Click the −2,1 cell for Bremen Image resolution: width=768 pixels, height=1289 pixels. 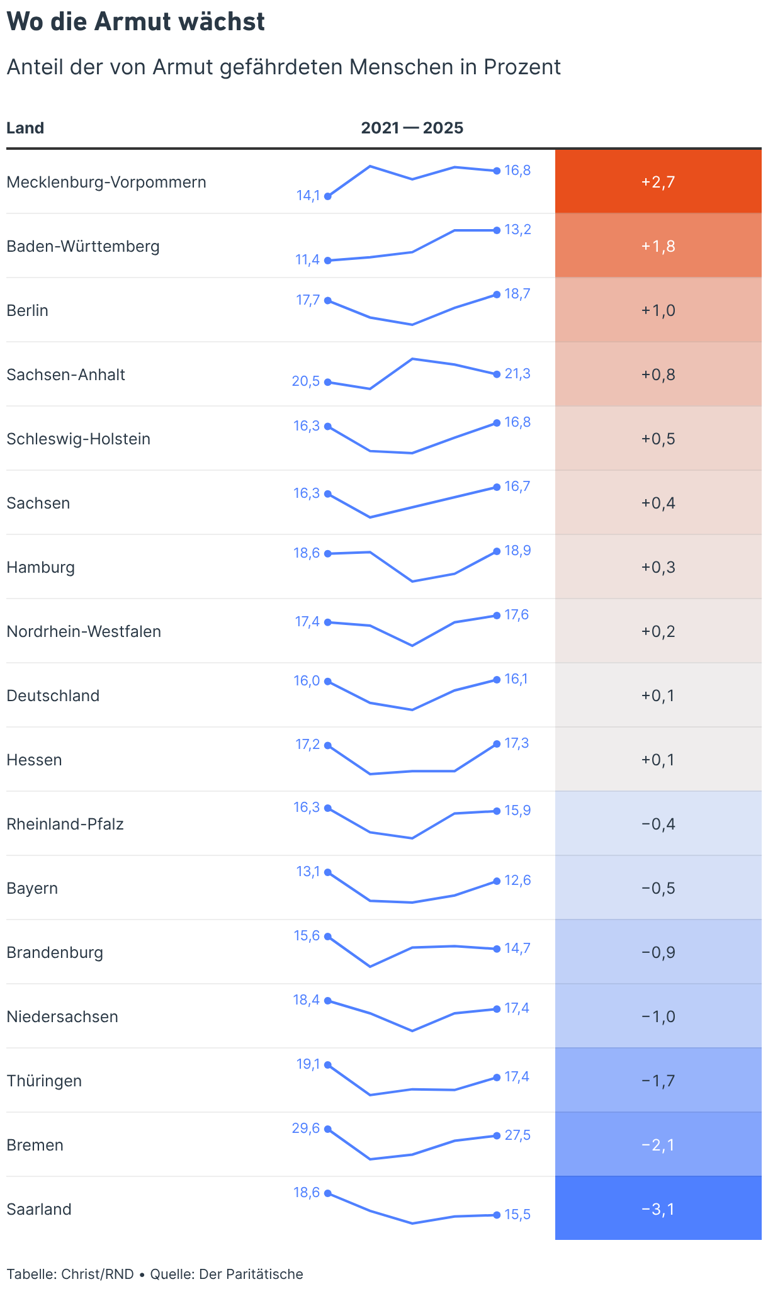coord(658,1145)
